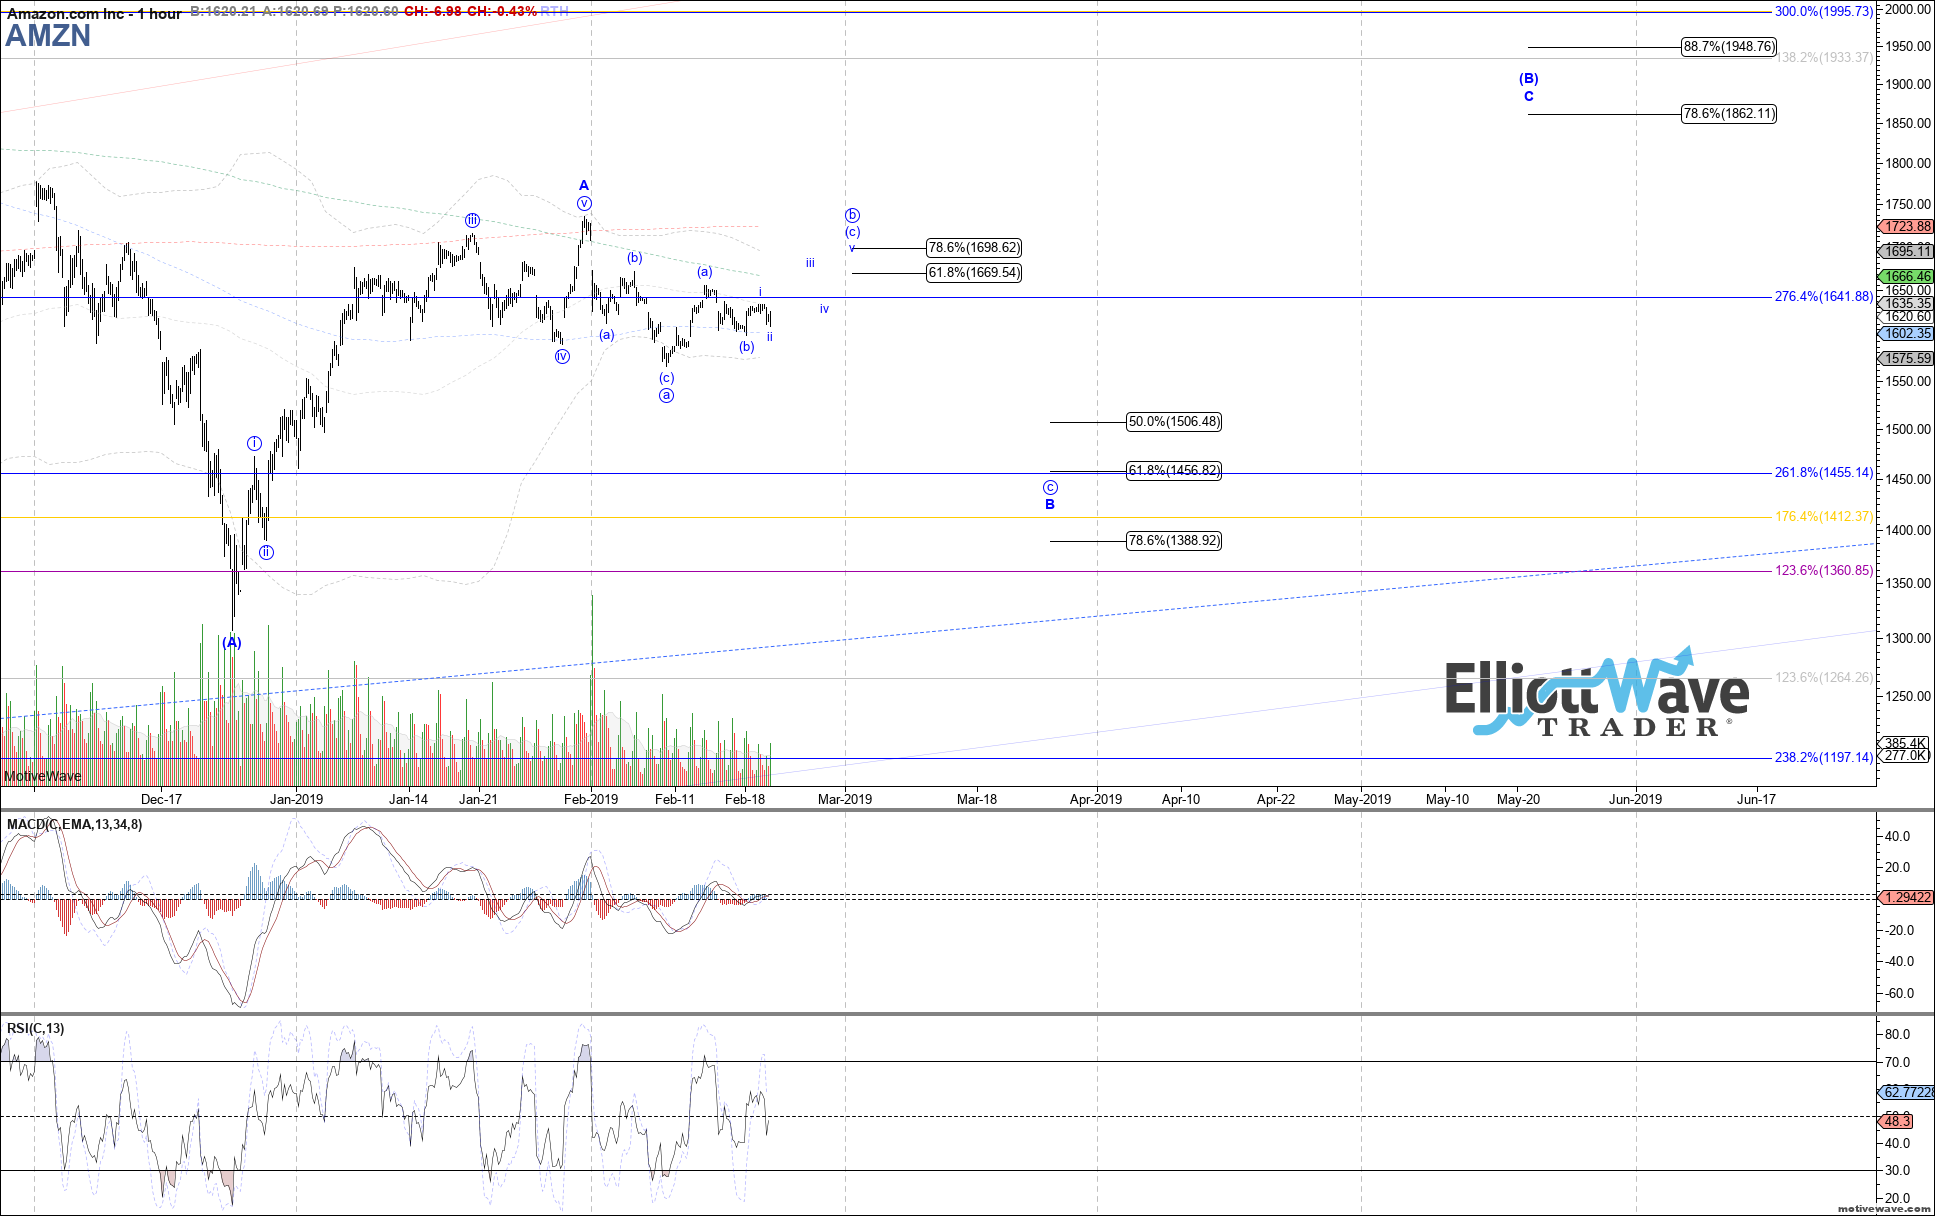Select the 1300.00 price axis label

[1908, 639]
